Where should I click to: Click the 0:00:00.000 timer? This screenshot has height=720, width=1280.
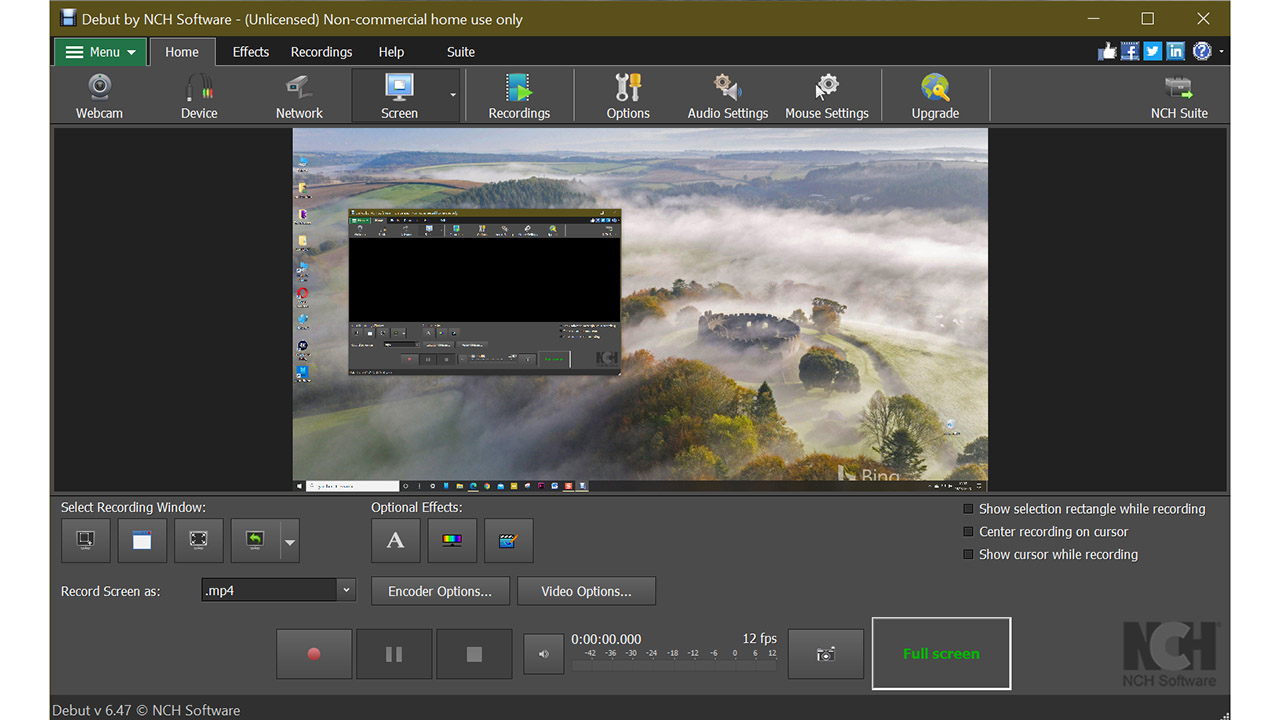coord(606,639)
